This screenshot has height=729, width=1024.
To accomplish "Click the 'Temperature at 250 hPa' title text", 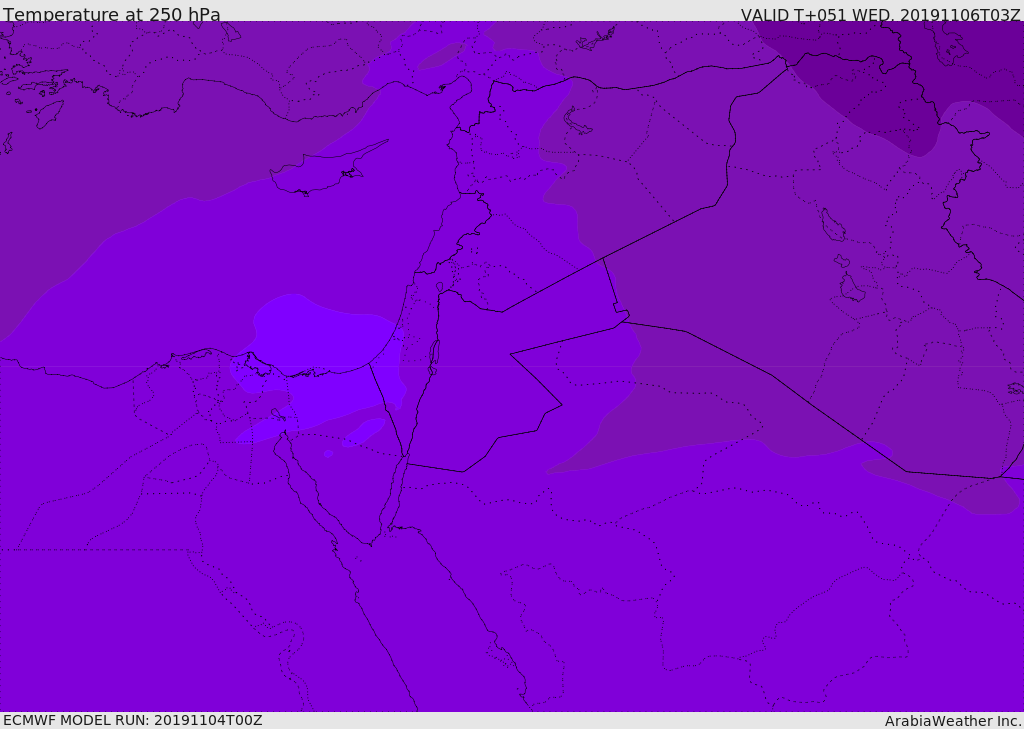I will 112,14.
